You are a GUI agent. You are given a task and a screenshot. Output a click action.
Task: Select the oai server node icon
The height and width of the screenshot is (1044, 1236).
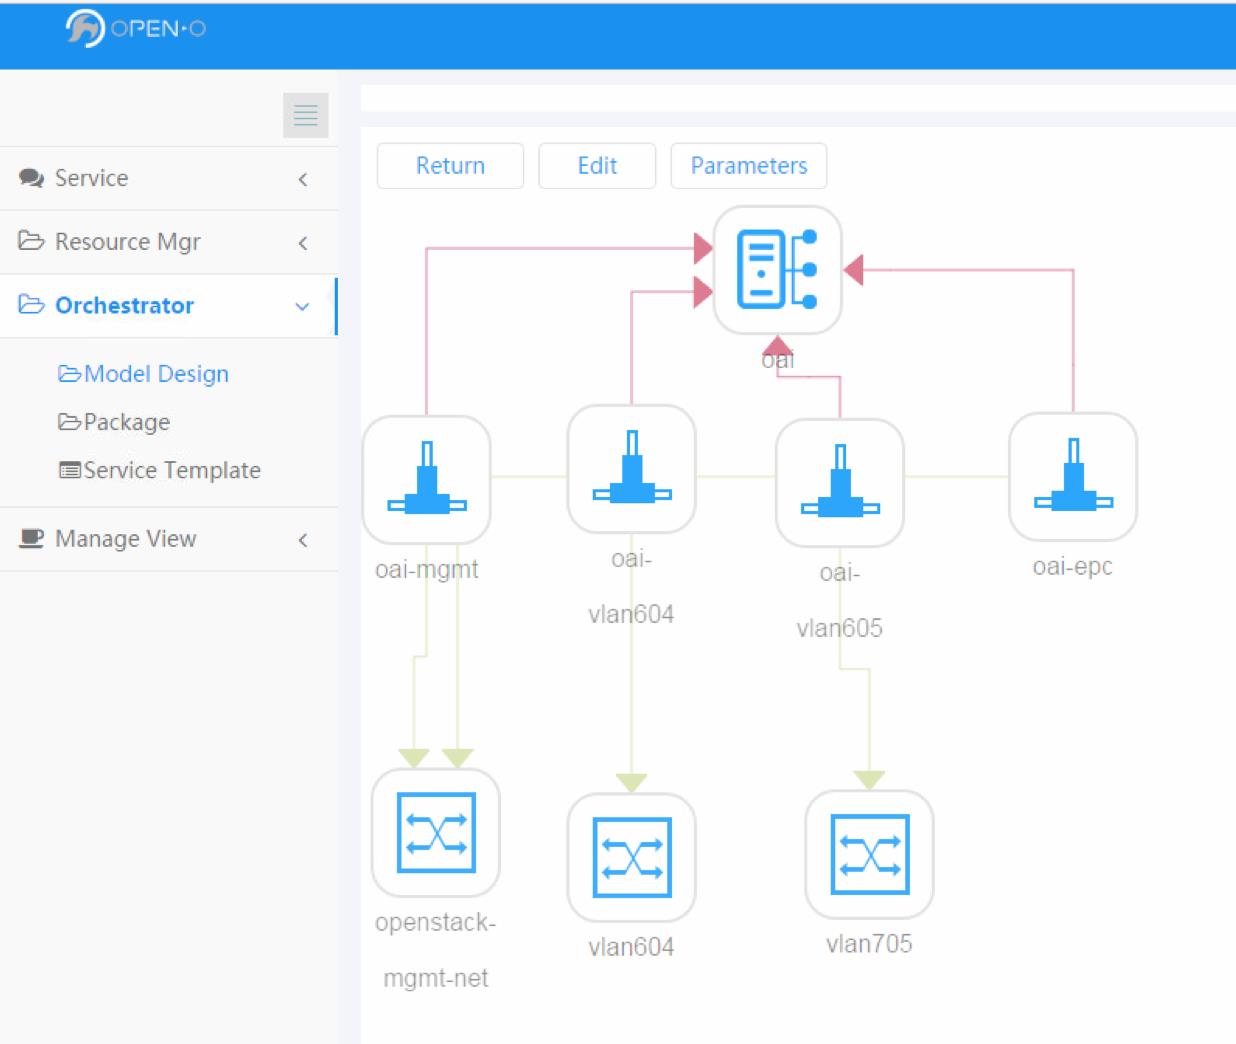777,270
